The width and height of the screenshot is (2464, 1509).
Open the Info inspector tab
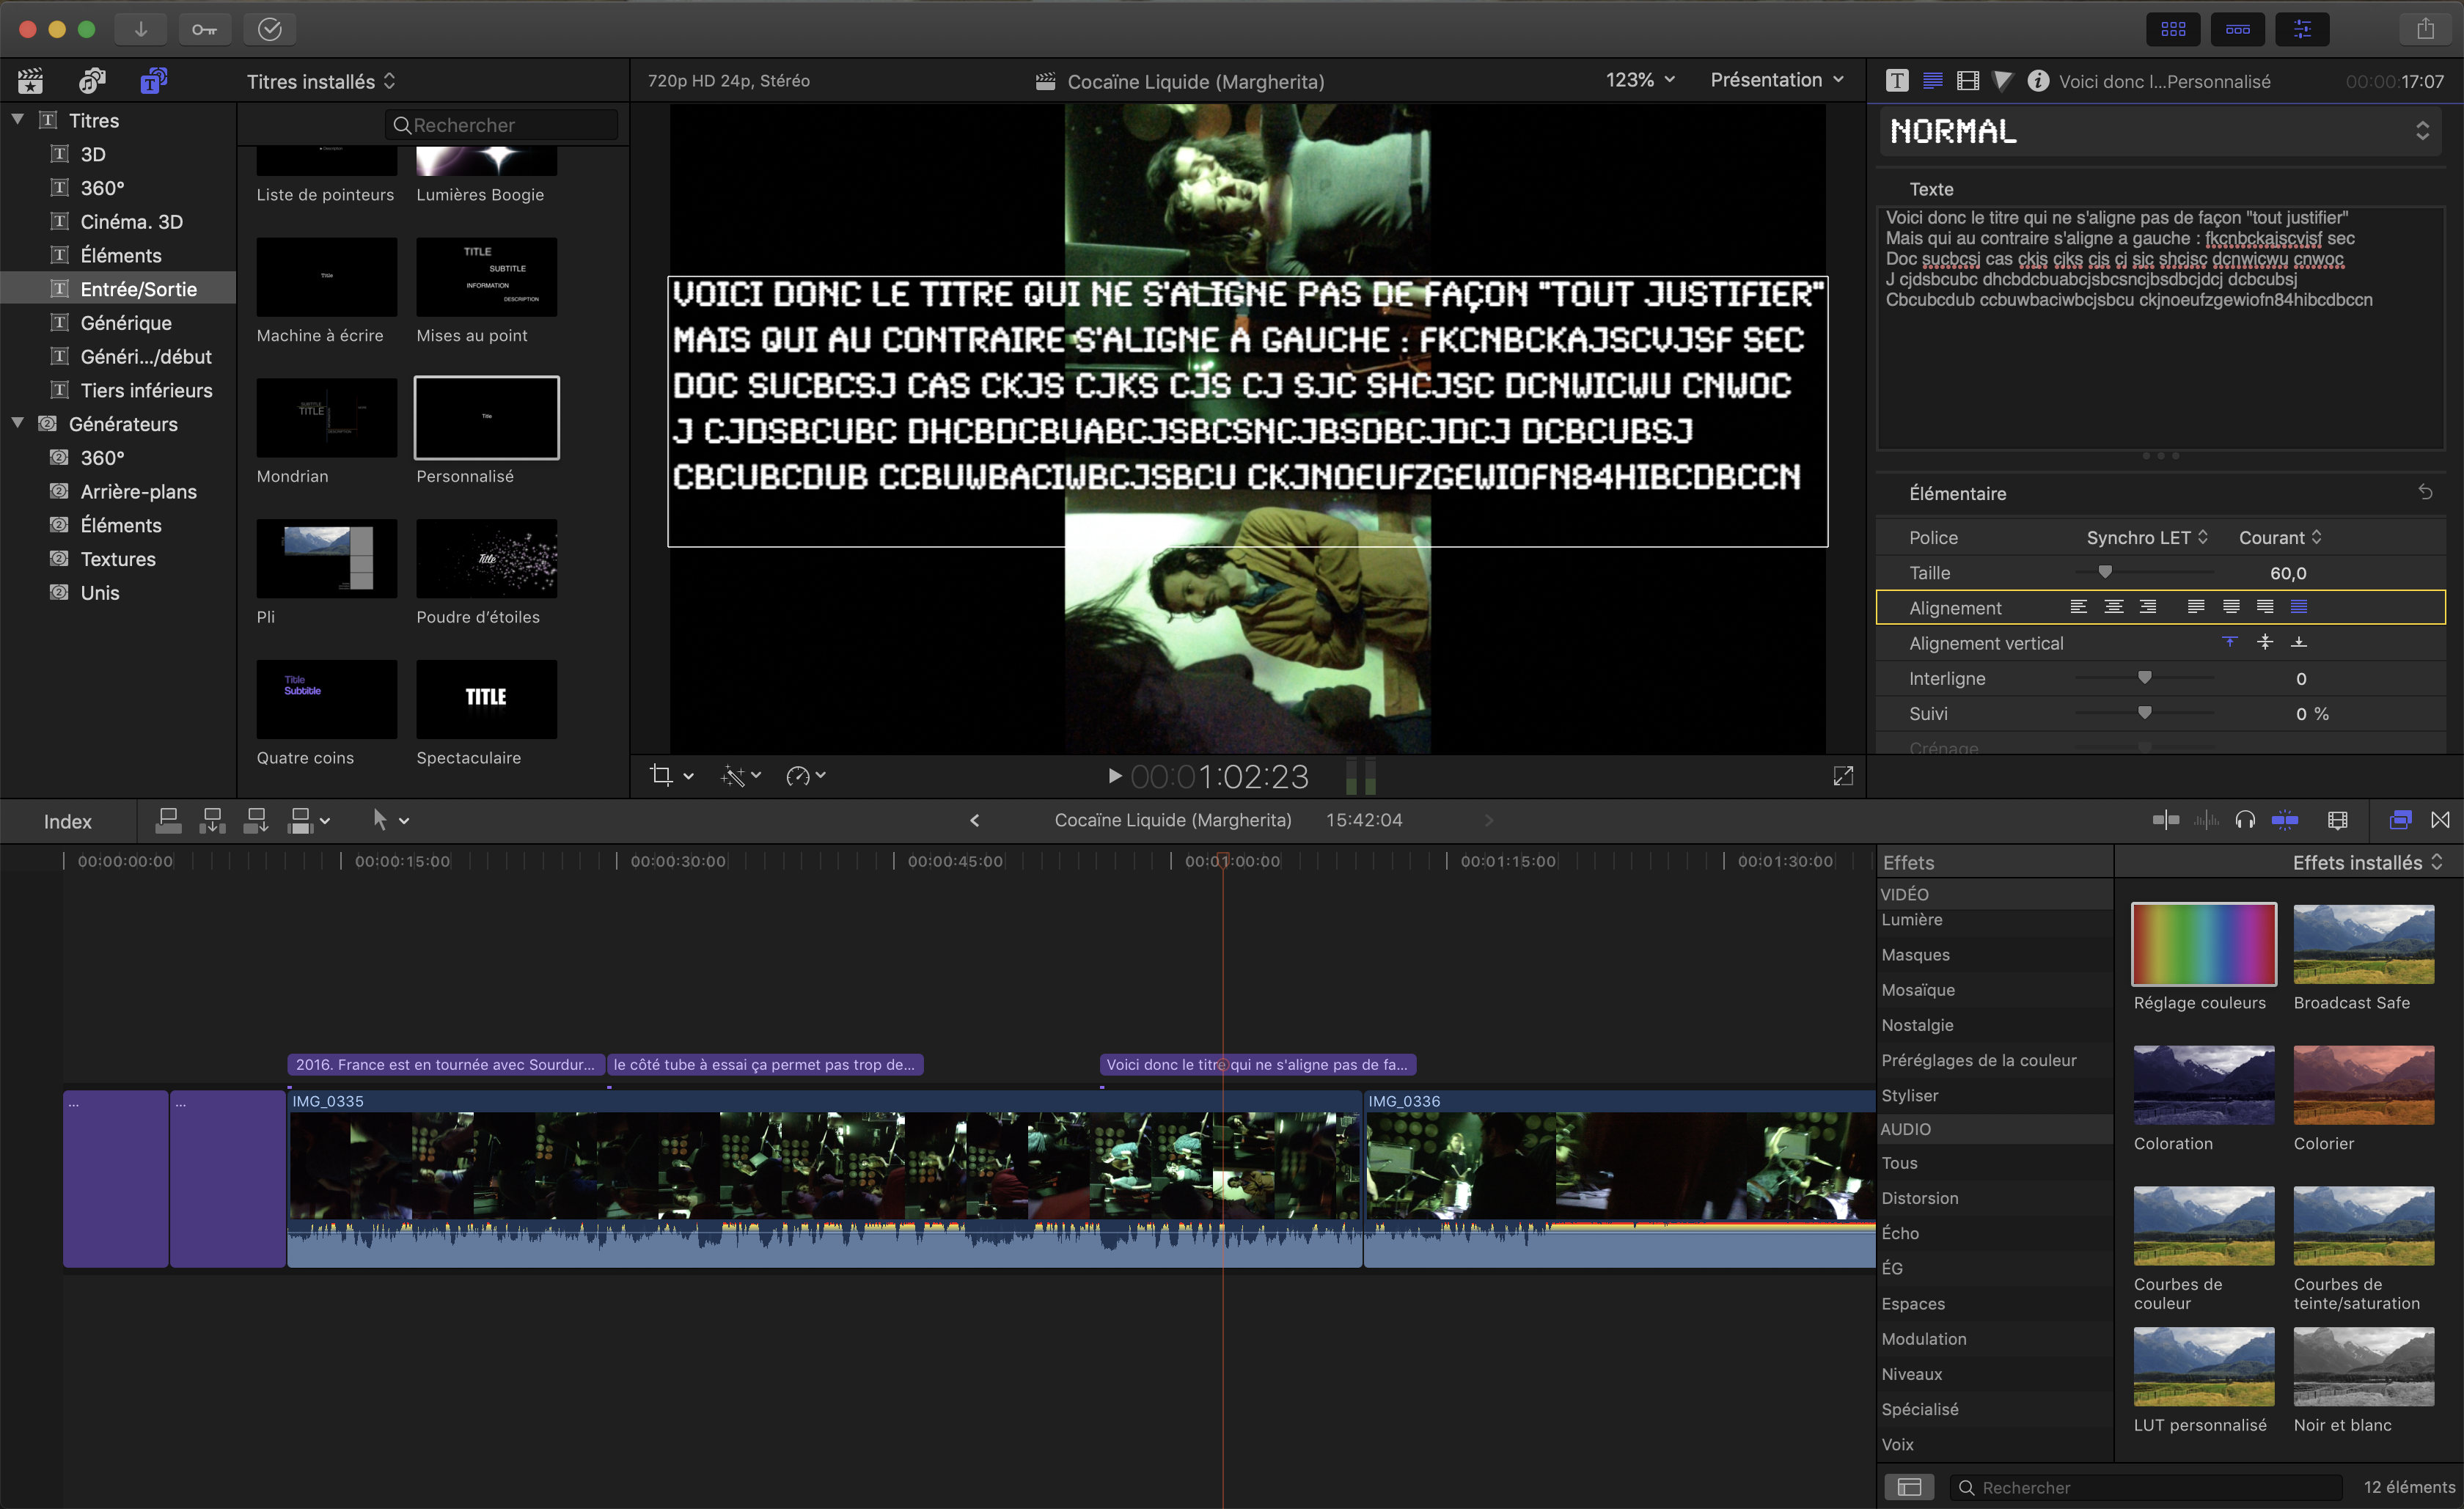coord(2038,81)
